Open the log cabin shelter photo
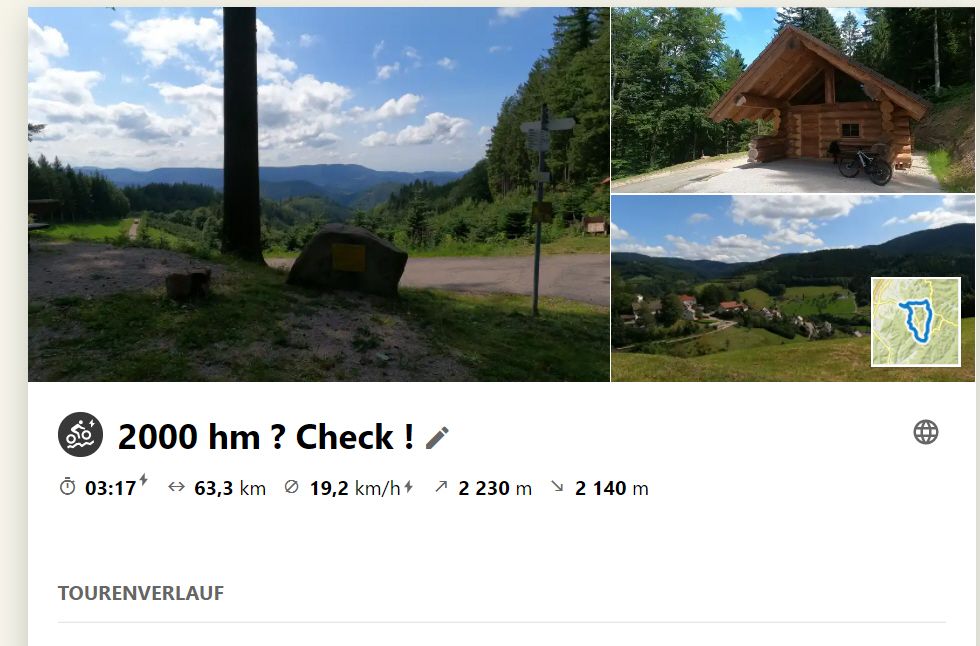 (x=792, y=99)
